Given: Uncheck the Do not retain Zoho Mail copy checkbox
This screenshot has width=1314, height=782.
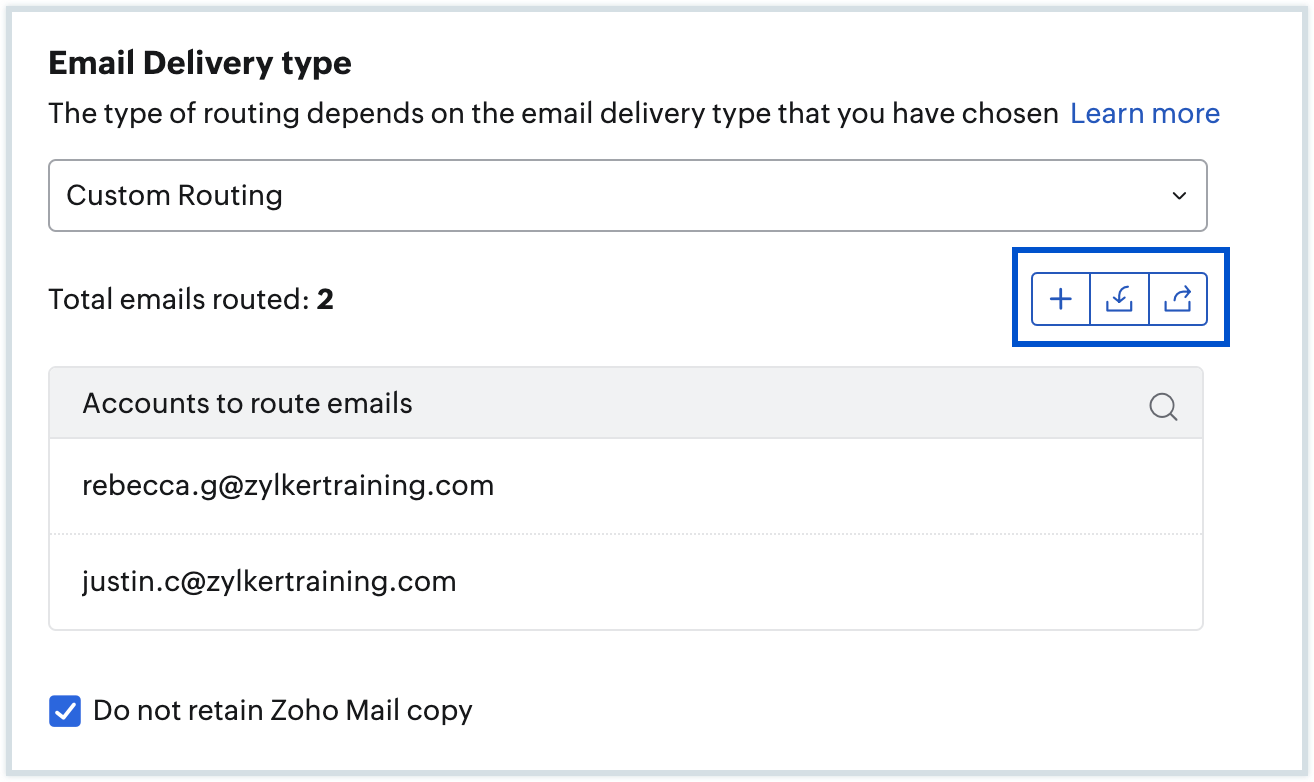Looking at the screenshot, I should coord(65,712).
